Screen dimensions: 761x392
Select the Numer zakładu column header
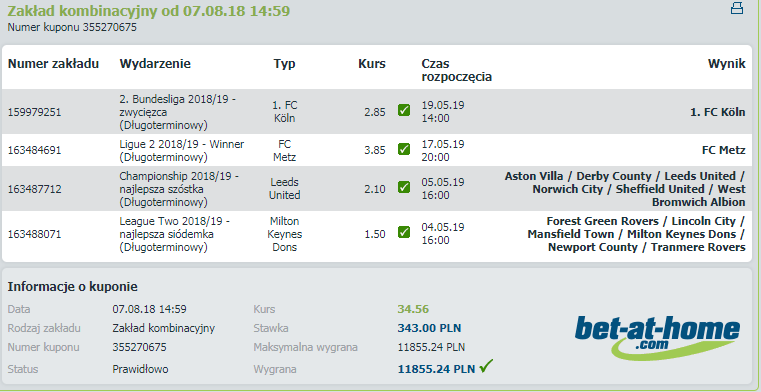[53, 64]
